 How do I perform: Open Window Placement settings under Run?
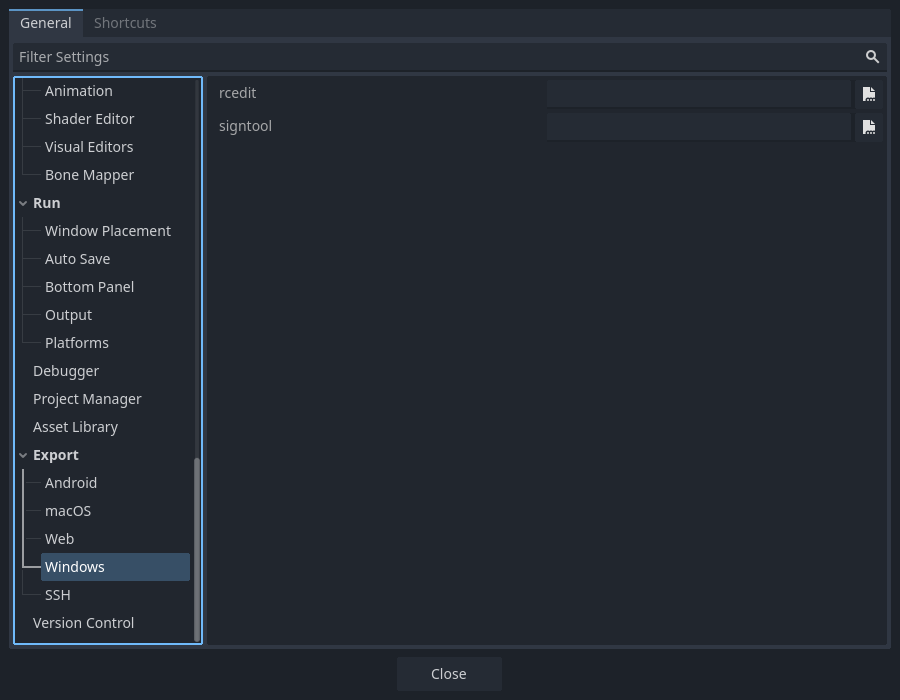tap(108, 231)
